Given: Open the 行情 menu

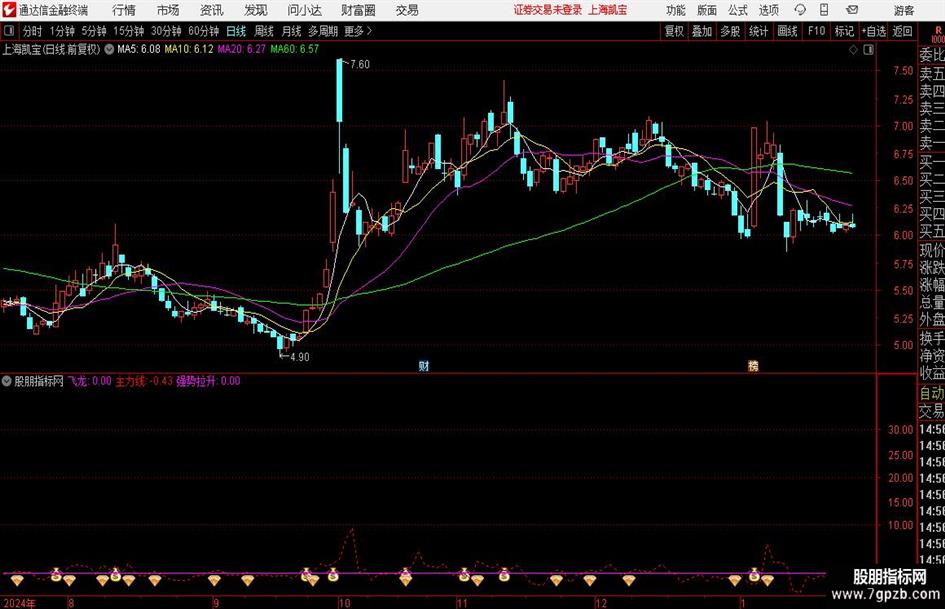Looking at the screenshot, I should pos(124,10).
